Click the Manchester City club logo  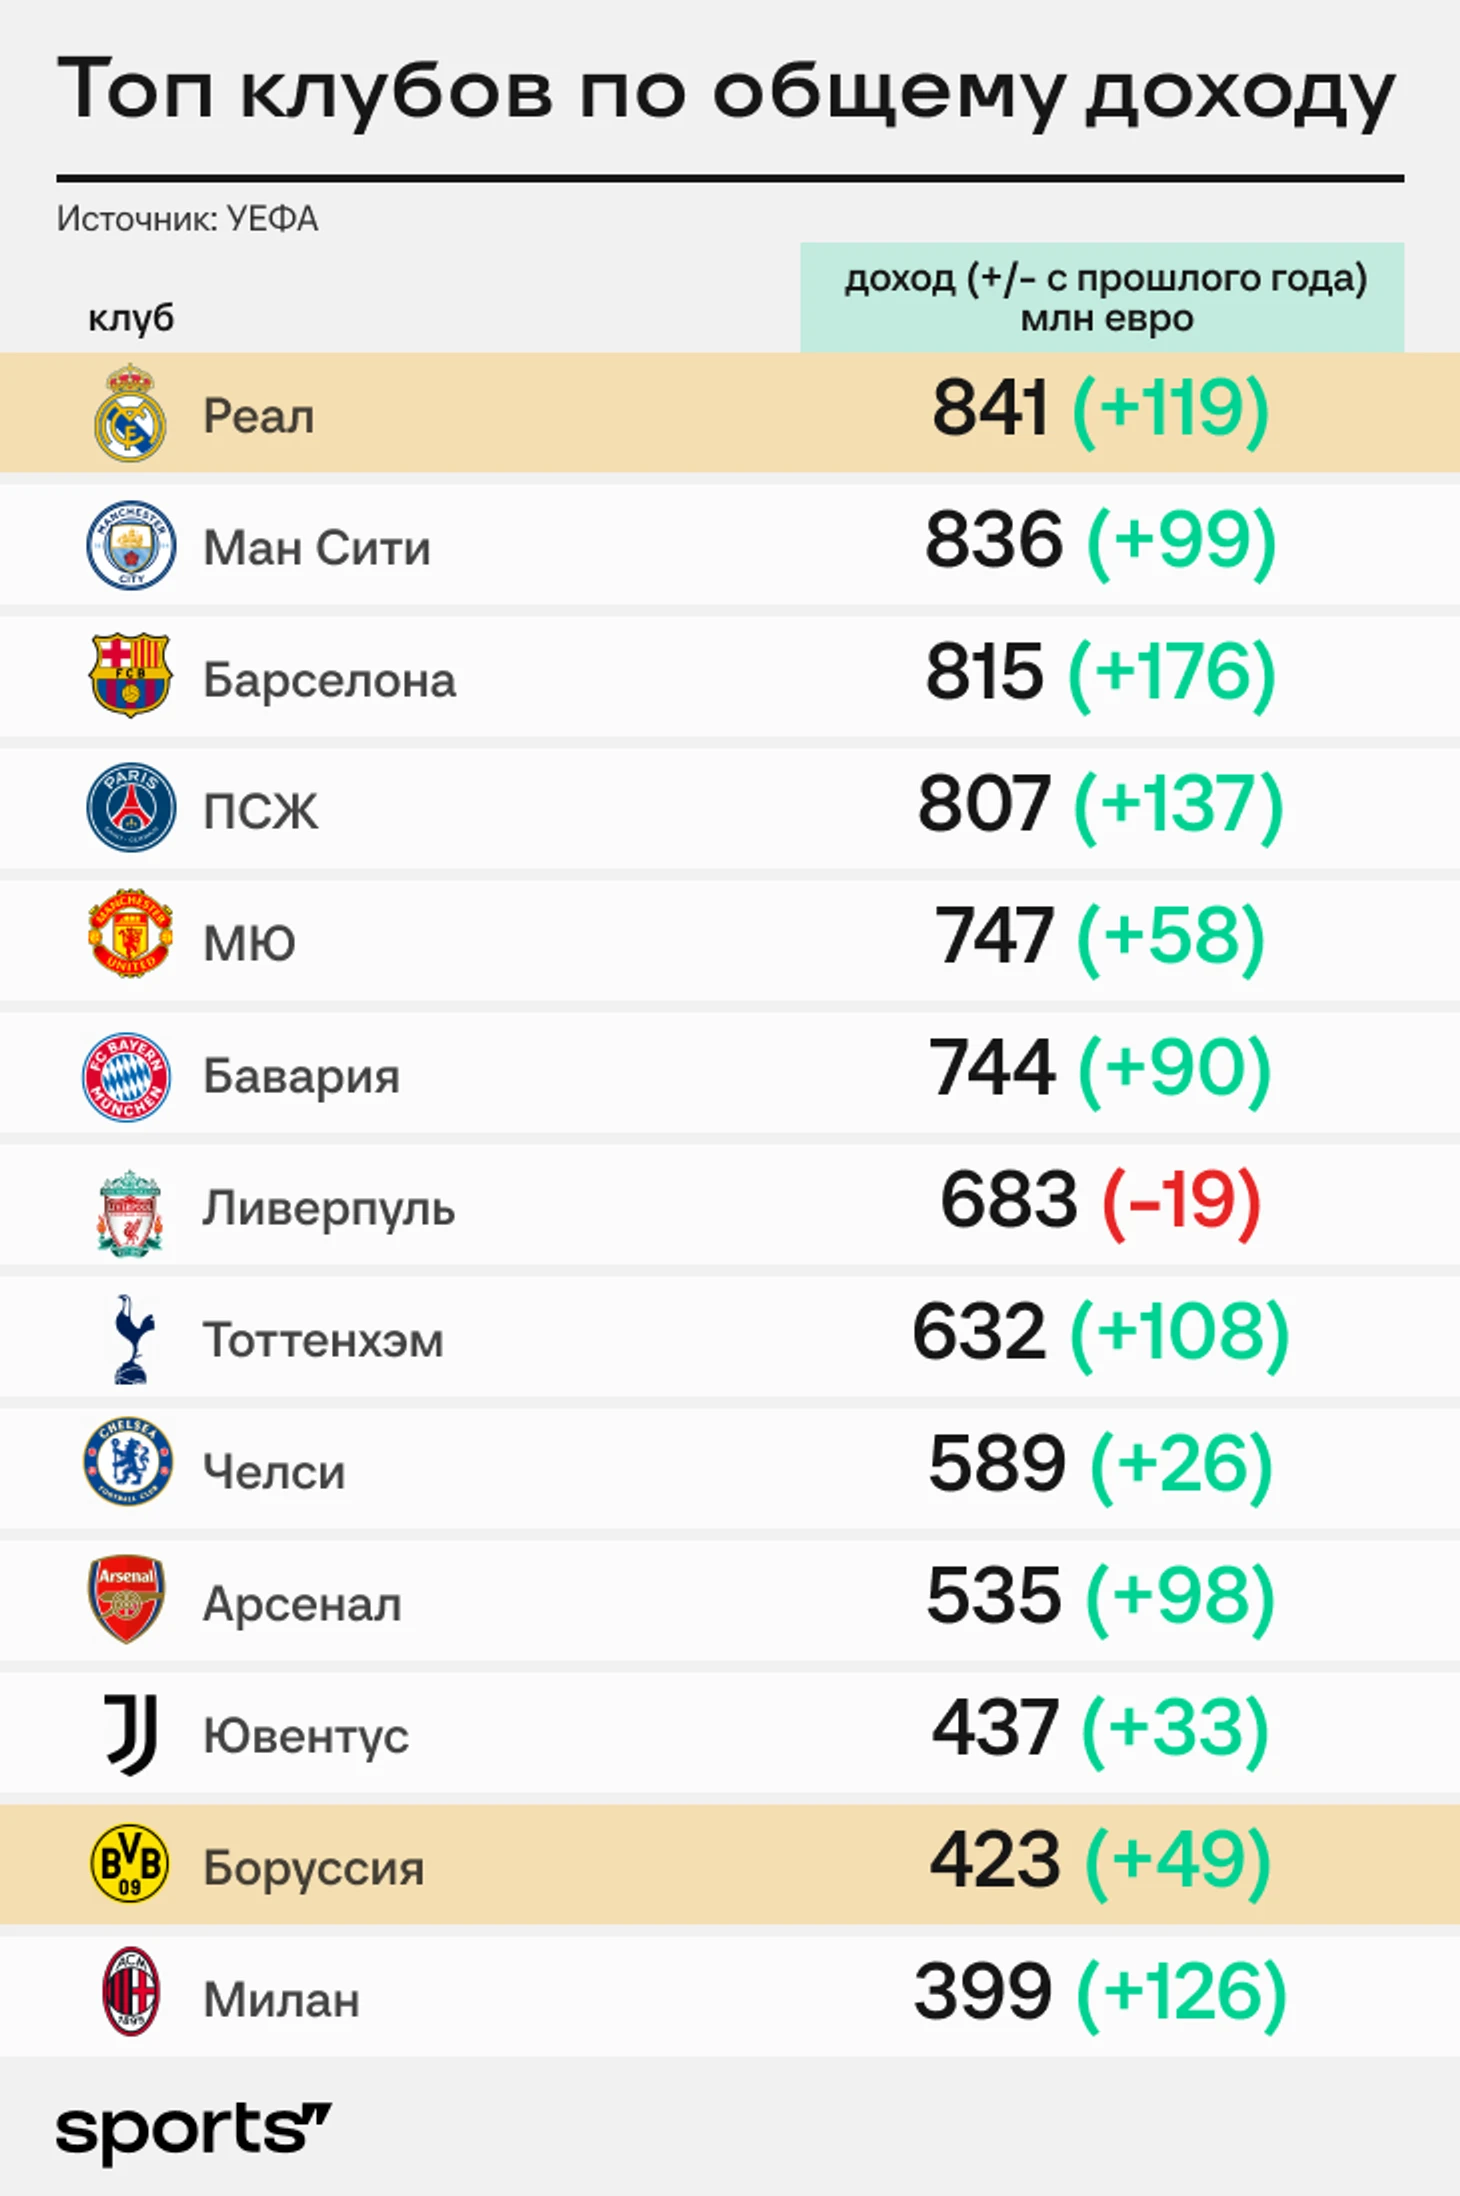tap(131, 545)
